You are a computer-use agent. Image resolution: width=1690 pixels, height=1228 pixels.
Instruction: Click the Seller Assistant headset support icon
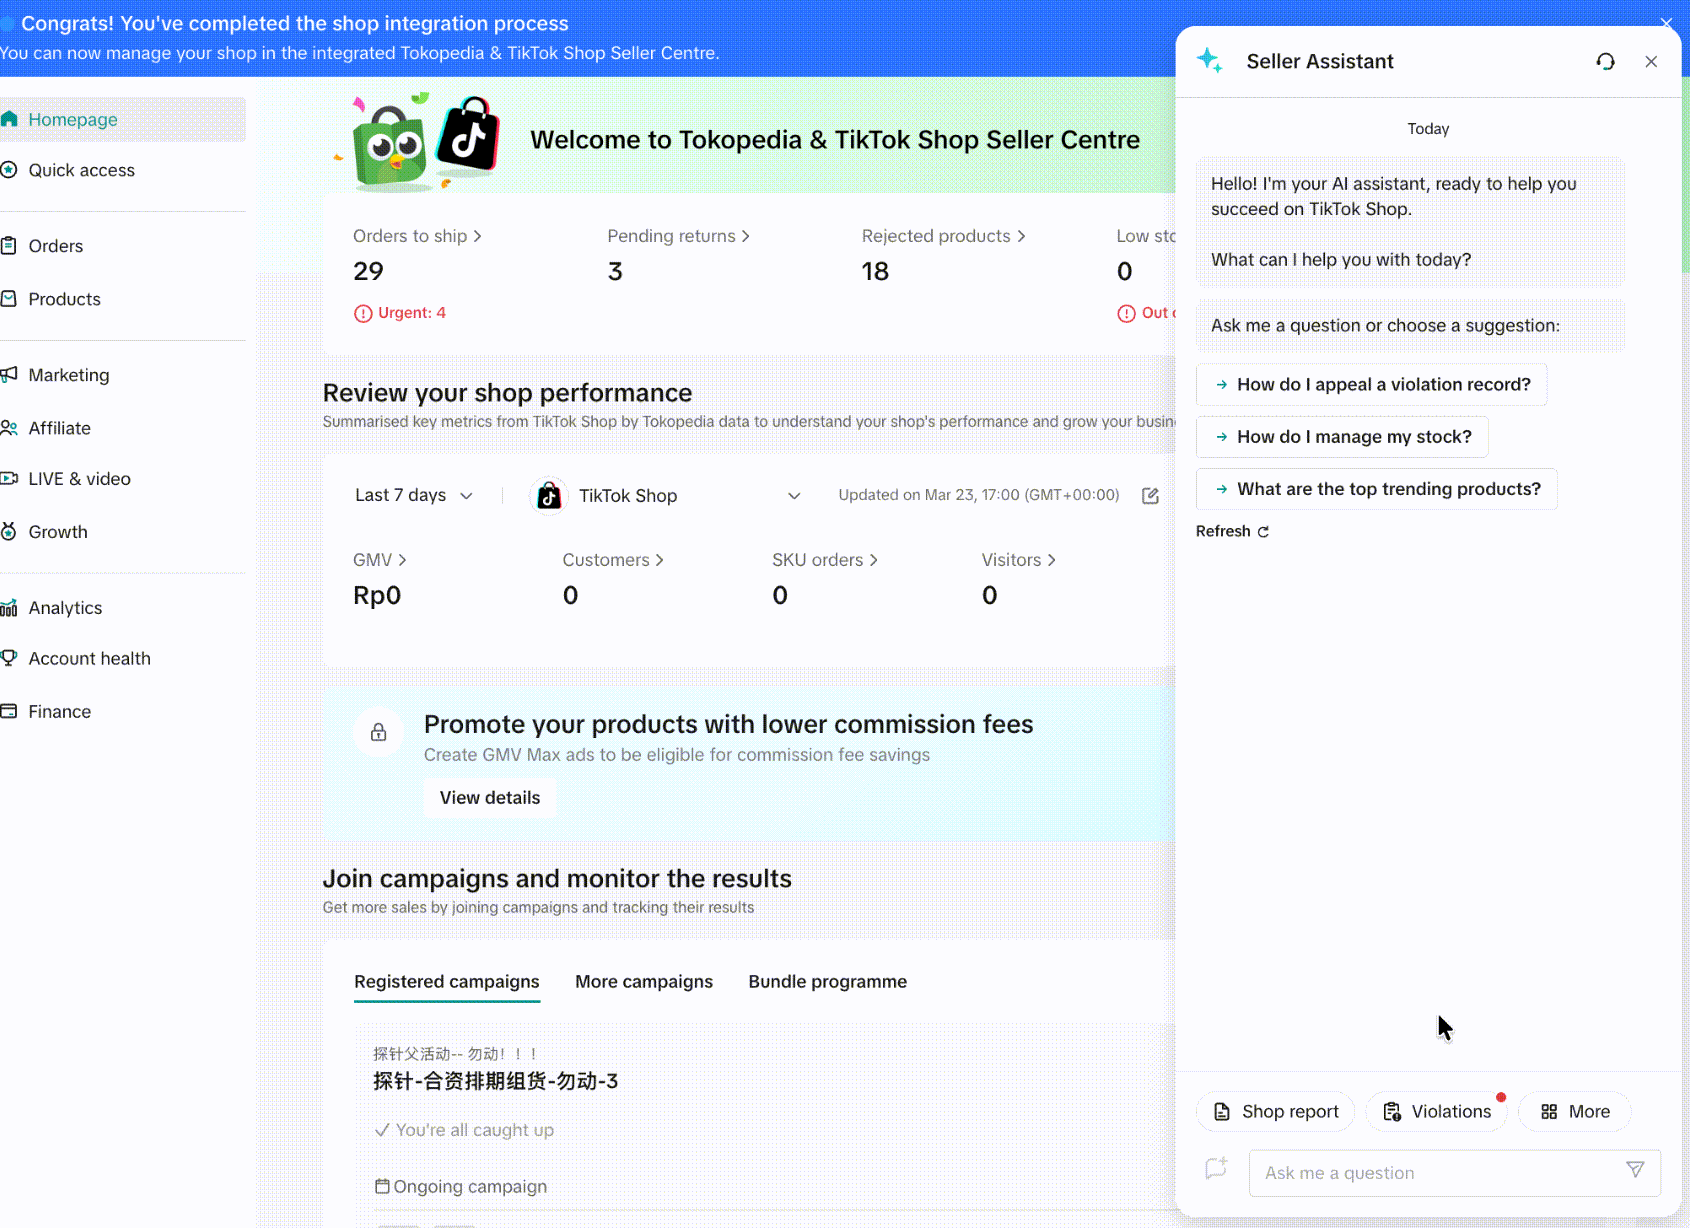pyautogui.click(x=1606, y=62)
